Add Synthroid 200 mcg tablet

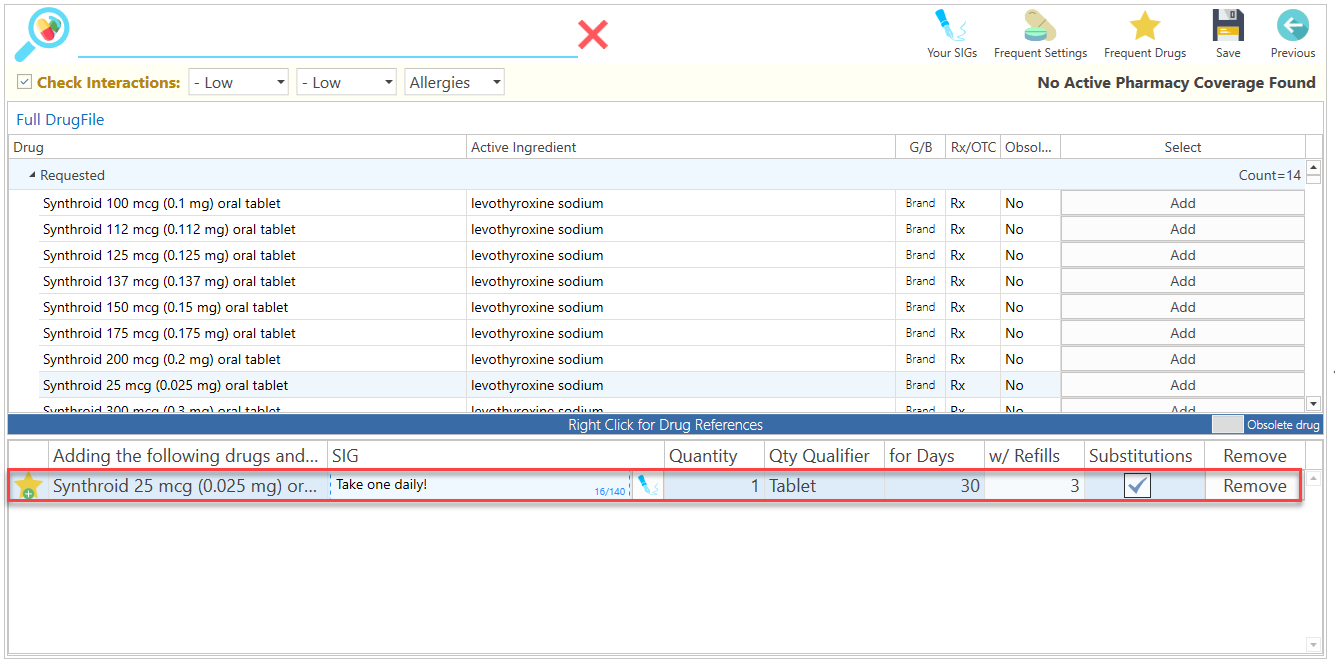point(1183,359)
